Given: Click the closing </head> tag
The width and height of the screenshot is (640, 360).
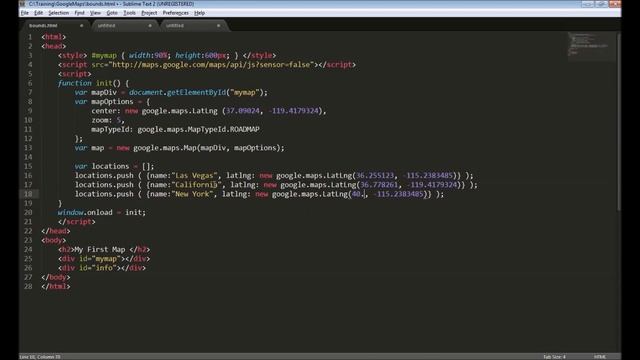Looking at the screenshot, I should pos(56,231).
